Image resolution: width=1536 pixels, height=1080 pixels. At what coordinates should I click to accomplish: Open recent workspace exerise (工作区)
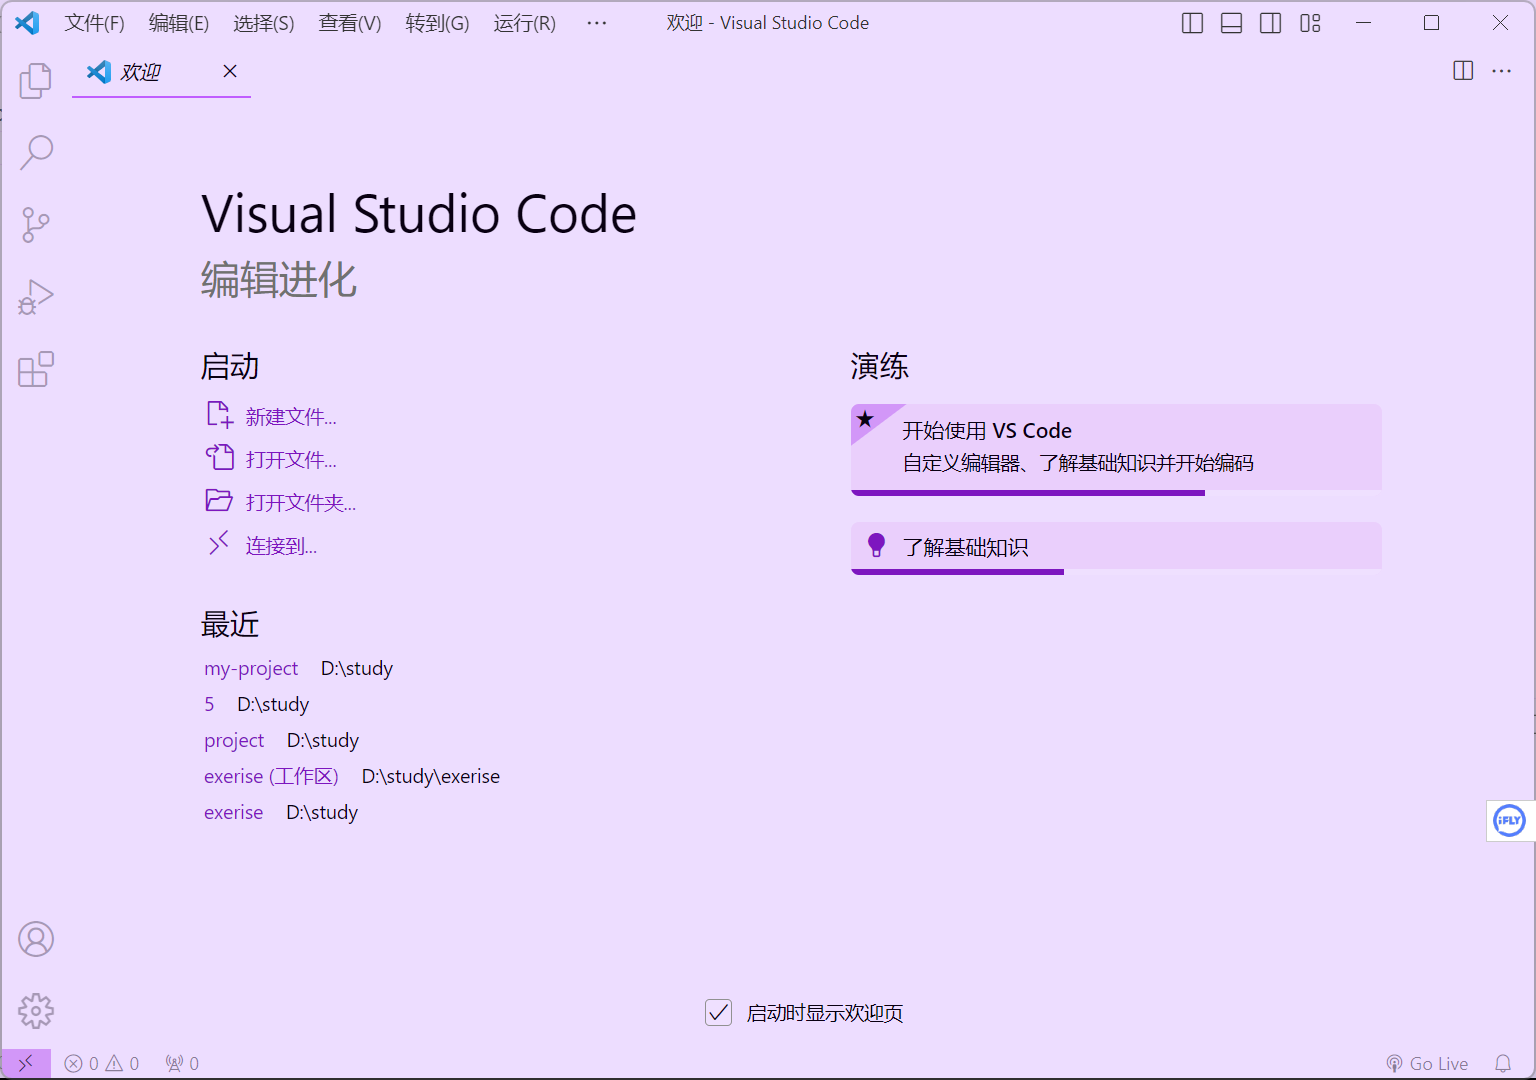[271, 776]
